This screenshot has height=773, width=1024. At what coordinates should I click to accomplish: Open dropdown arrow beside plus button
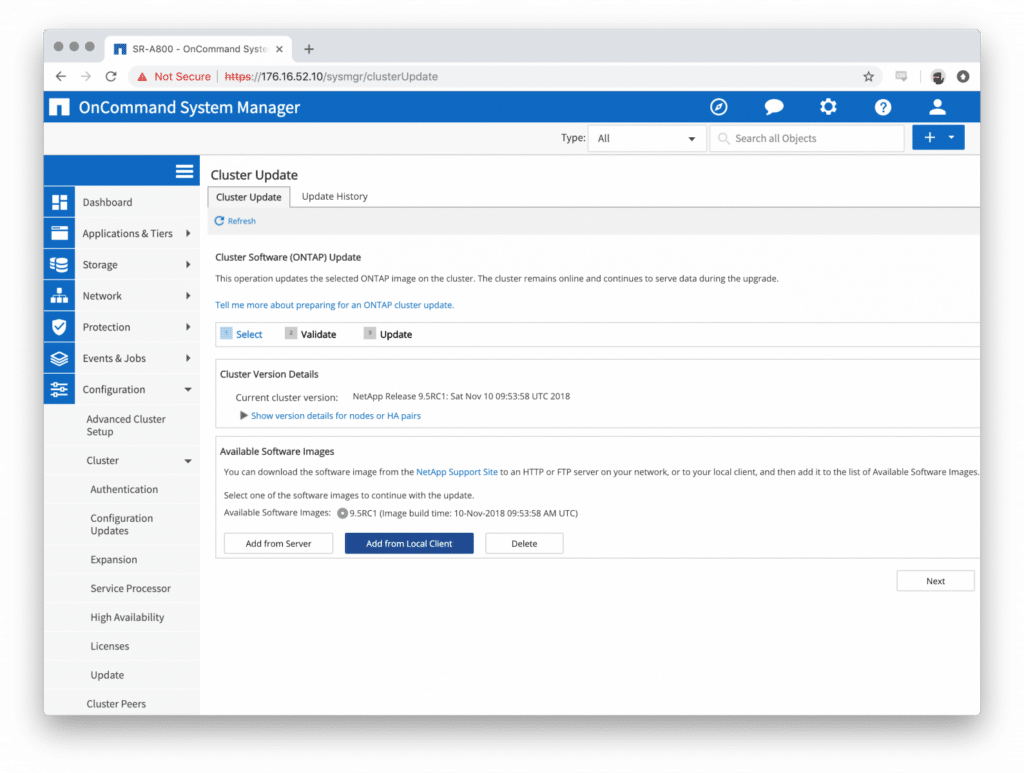tap(952, 137)
